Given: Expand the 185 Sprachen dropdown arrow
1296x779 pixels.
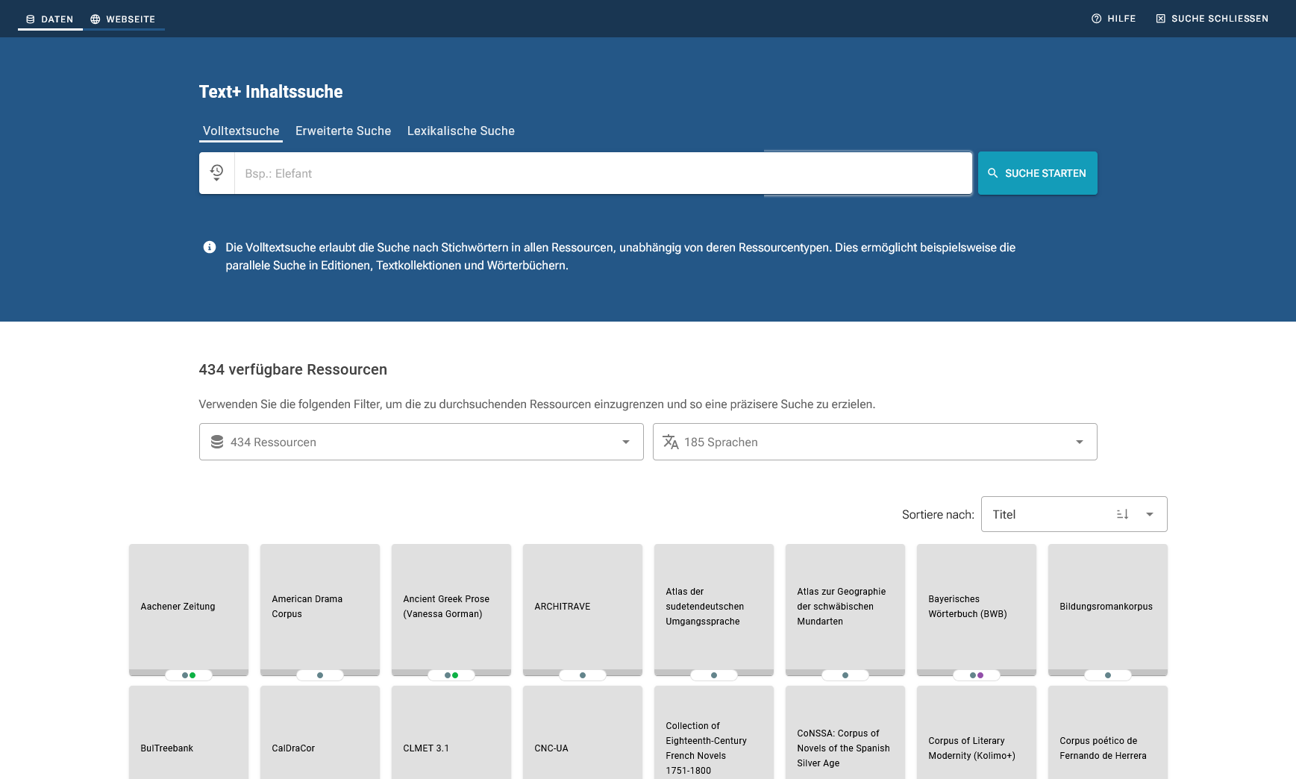Looking at the screenshot, I should [x=1080, y=442].
